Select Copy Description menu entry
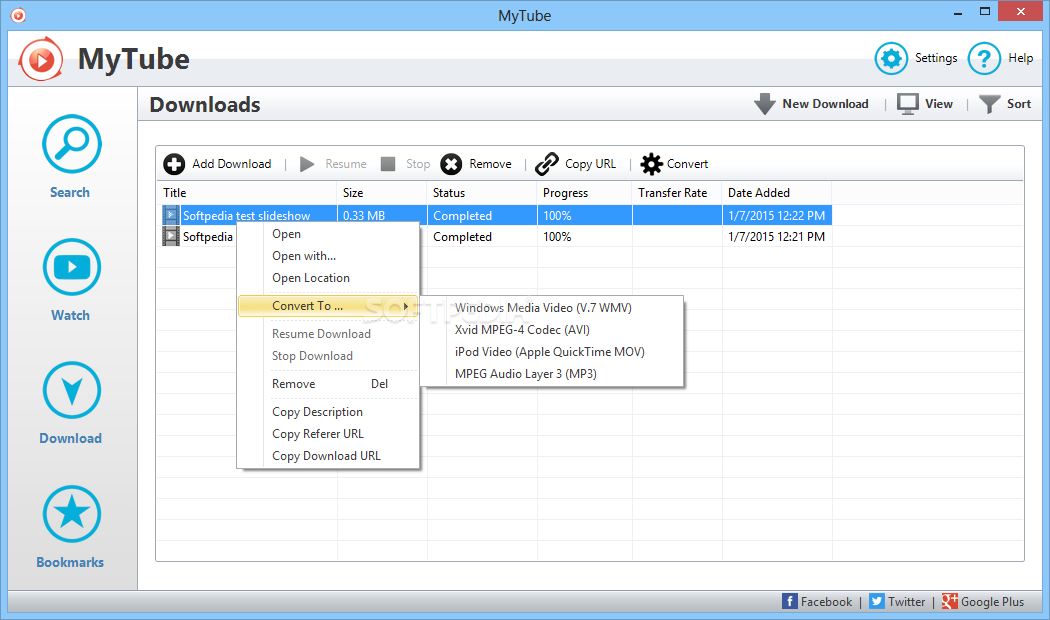1050x620 pixels. point(329,412)
